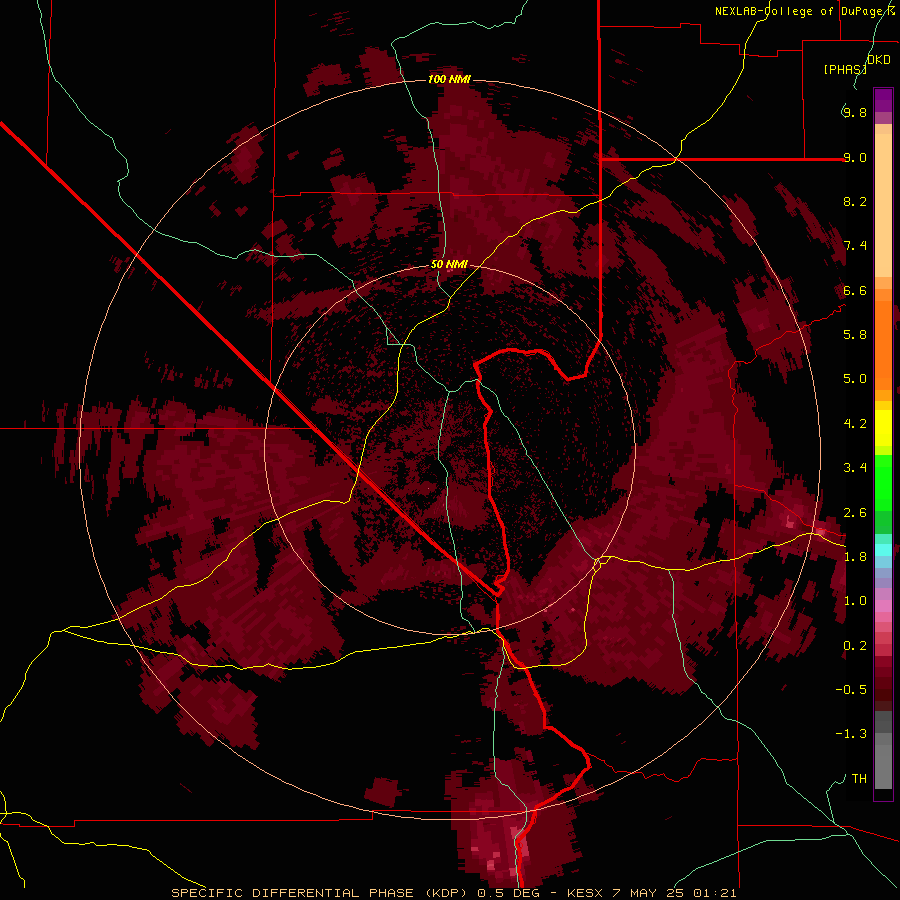Screen dimensions: 900x900
Task: Click the 9.0 scale value
Action: [855, 157]
